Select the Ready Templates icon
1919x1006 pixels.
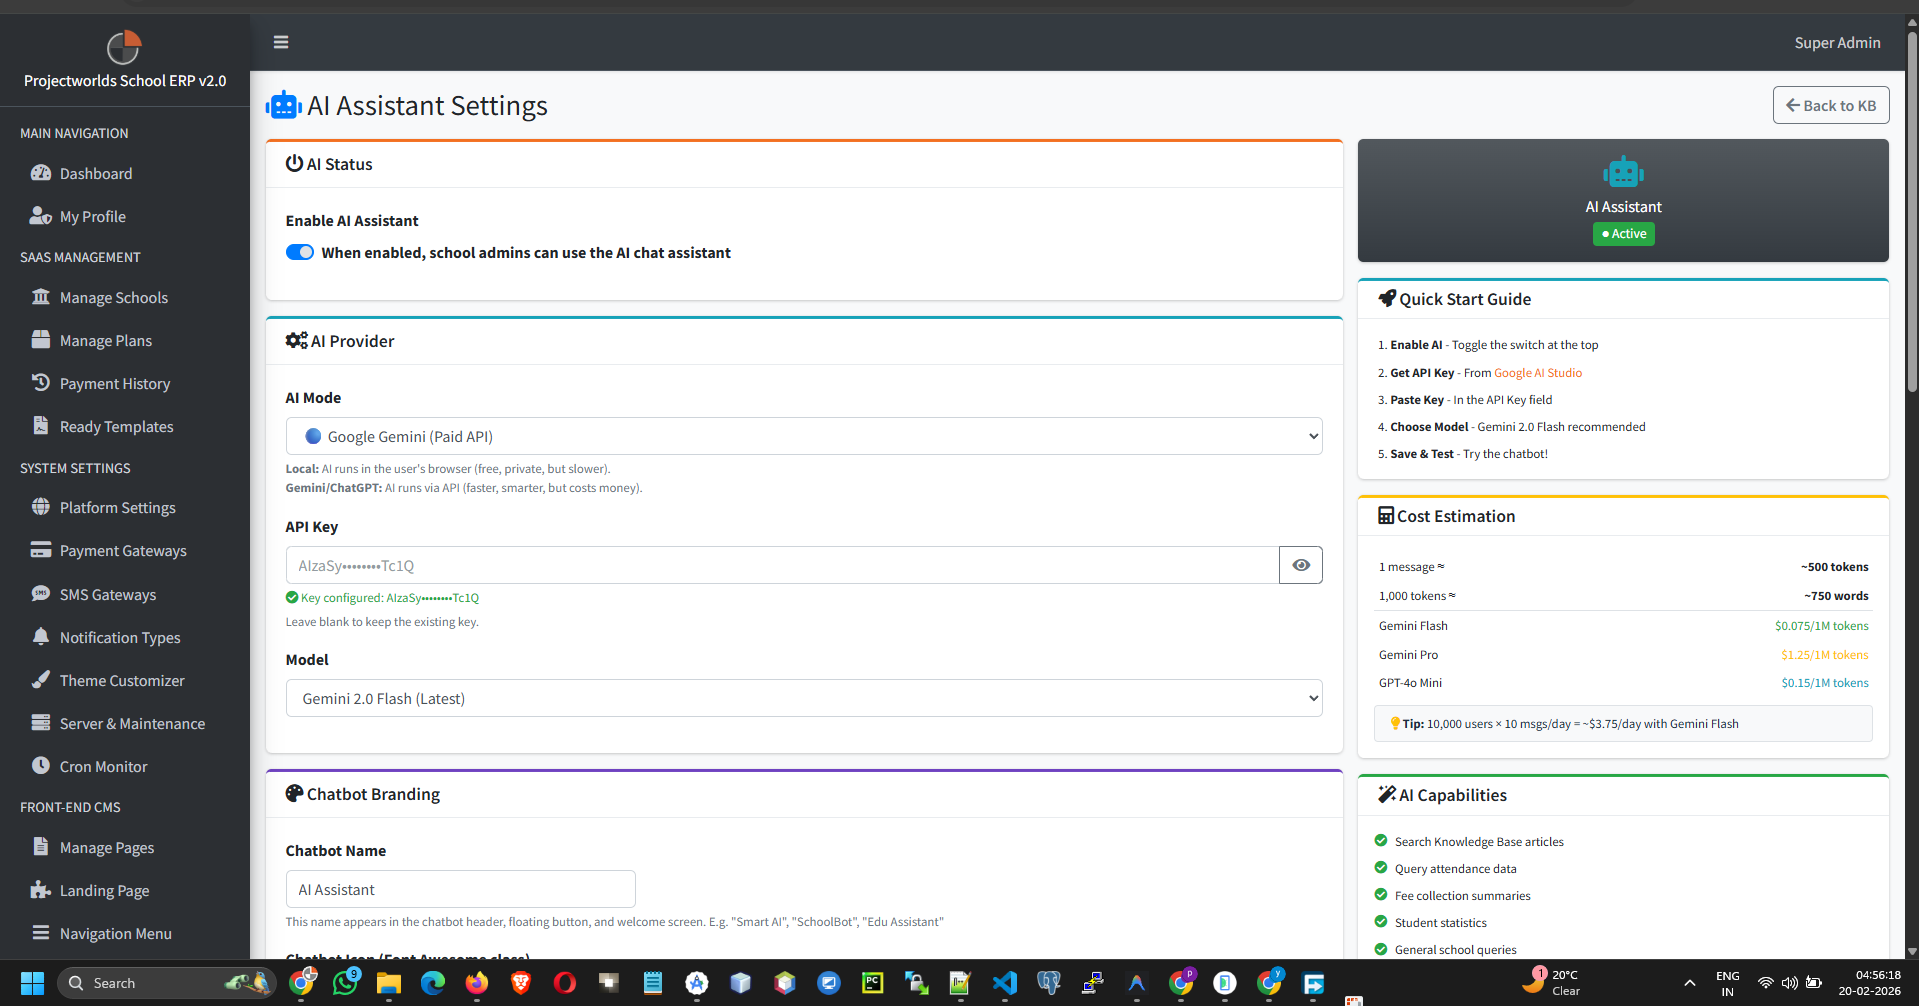41,426
